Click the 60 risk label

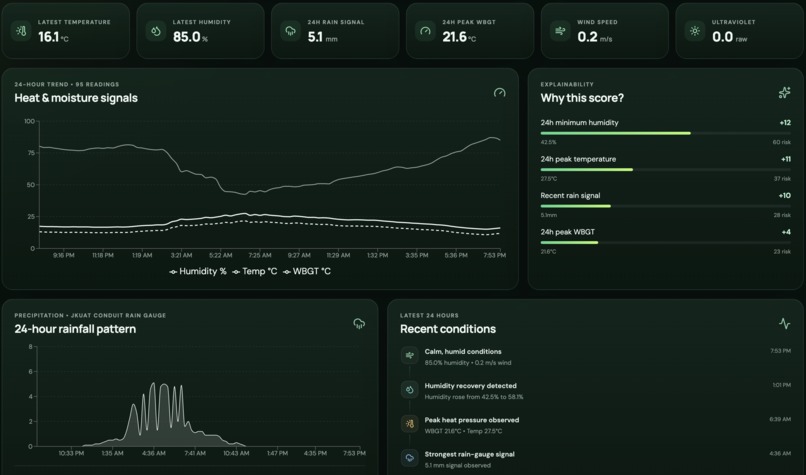click(x=781, y=142)
